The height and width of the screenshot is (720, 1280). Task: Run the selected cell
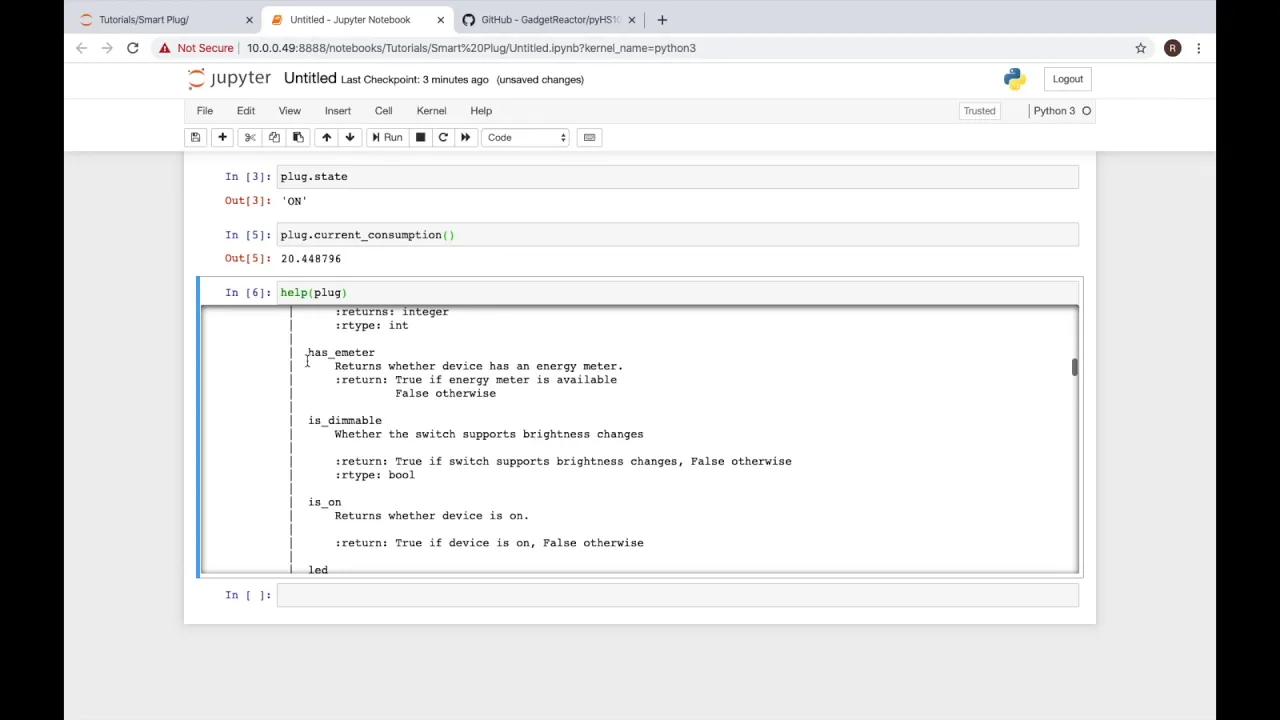click(386, 137)
